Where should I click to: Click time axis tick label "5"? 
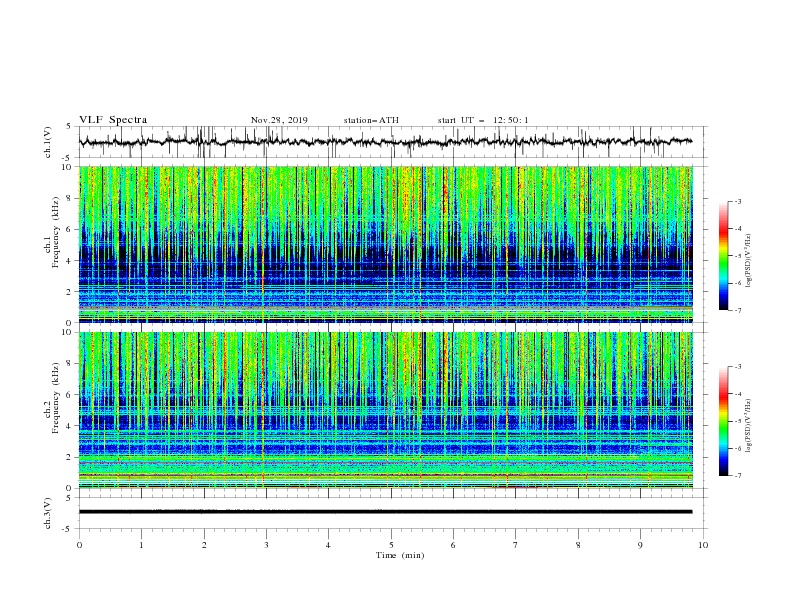coord(391,545)
